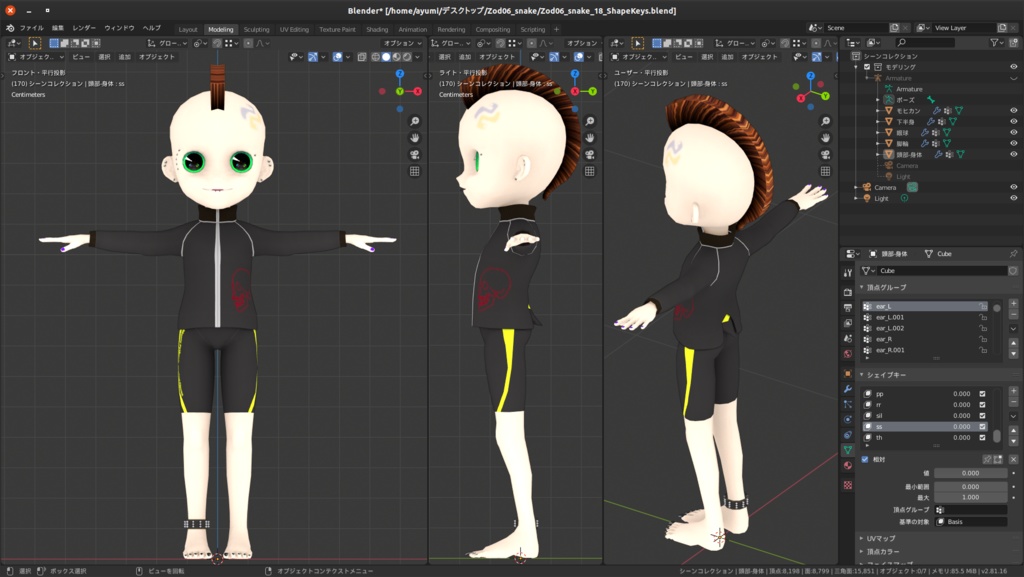Open the Modifier Properties wrench tab

(850, 387)
